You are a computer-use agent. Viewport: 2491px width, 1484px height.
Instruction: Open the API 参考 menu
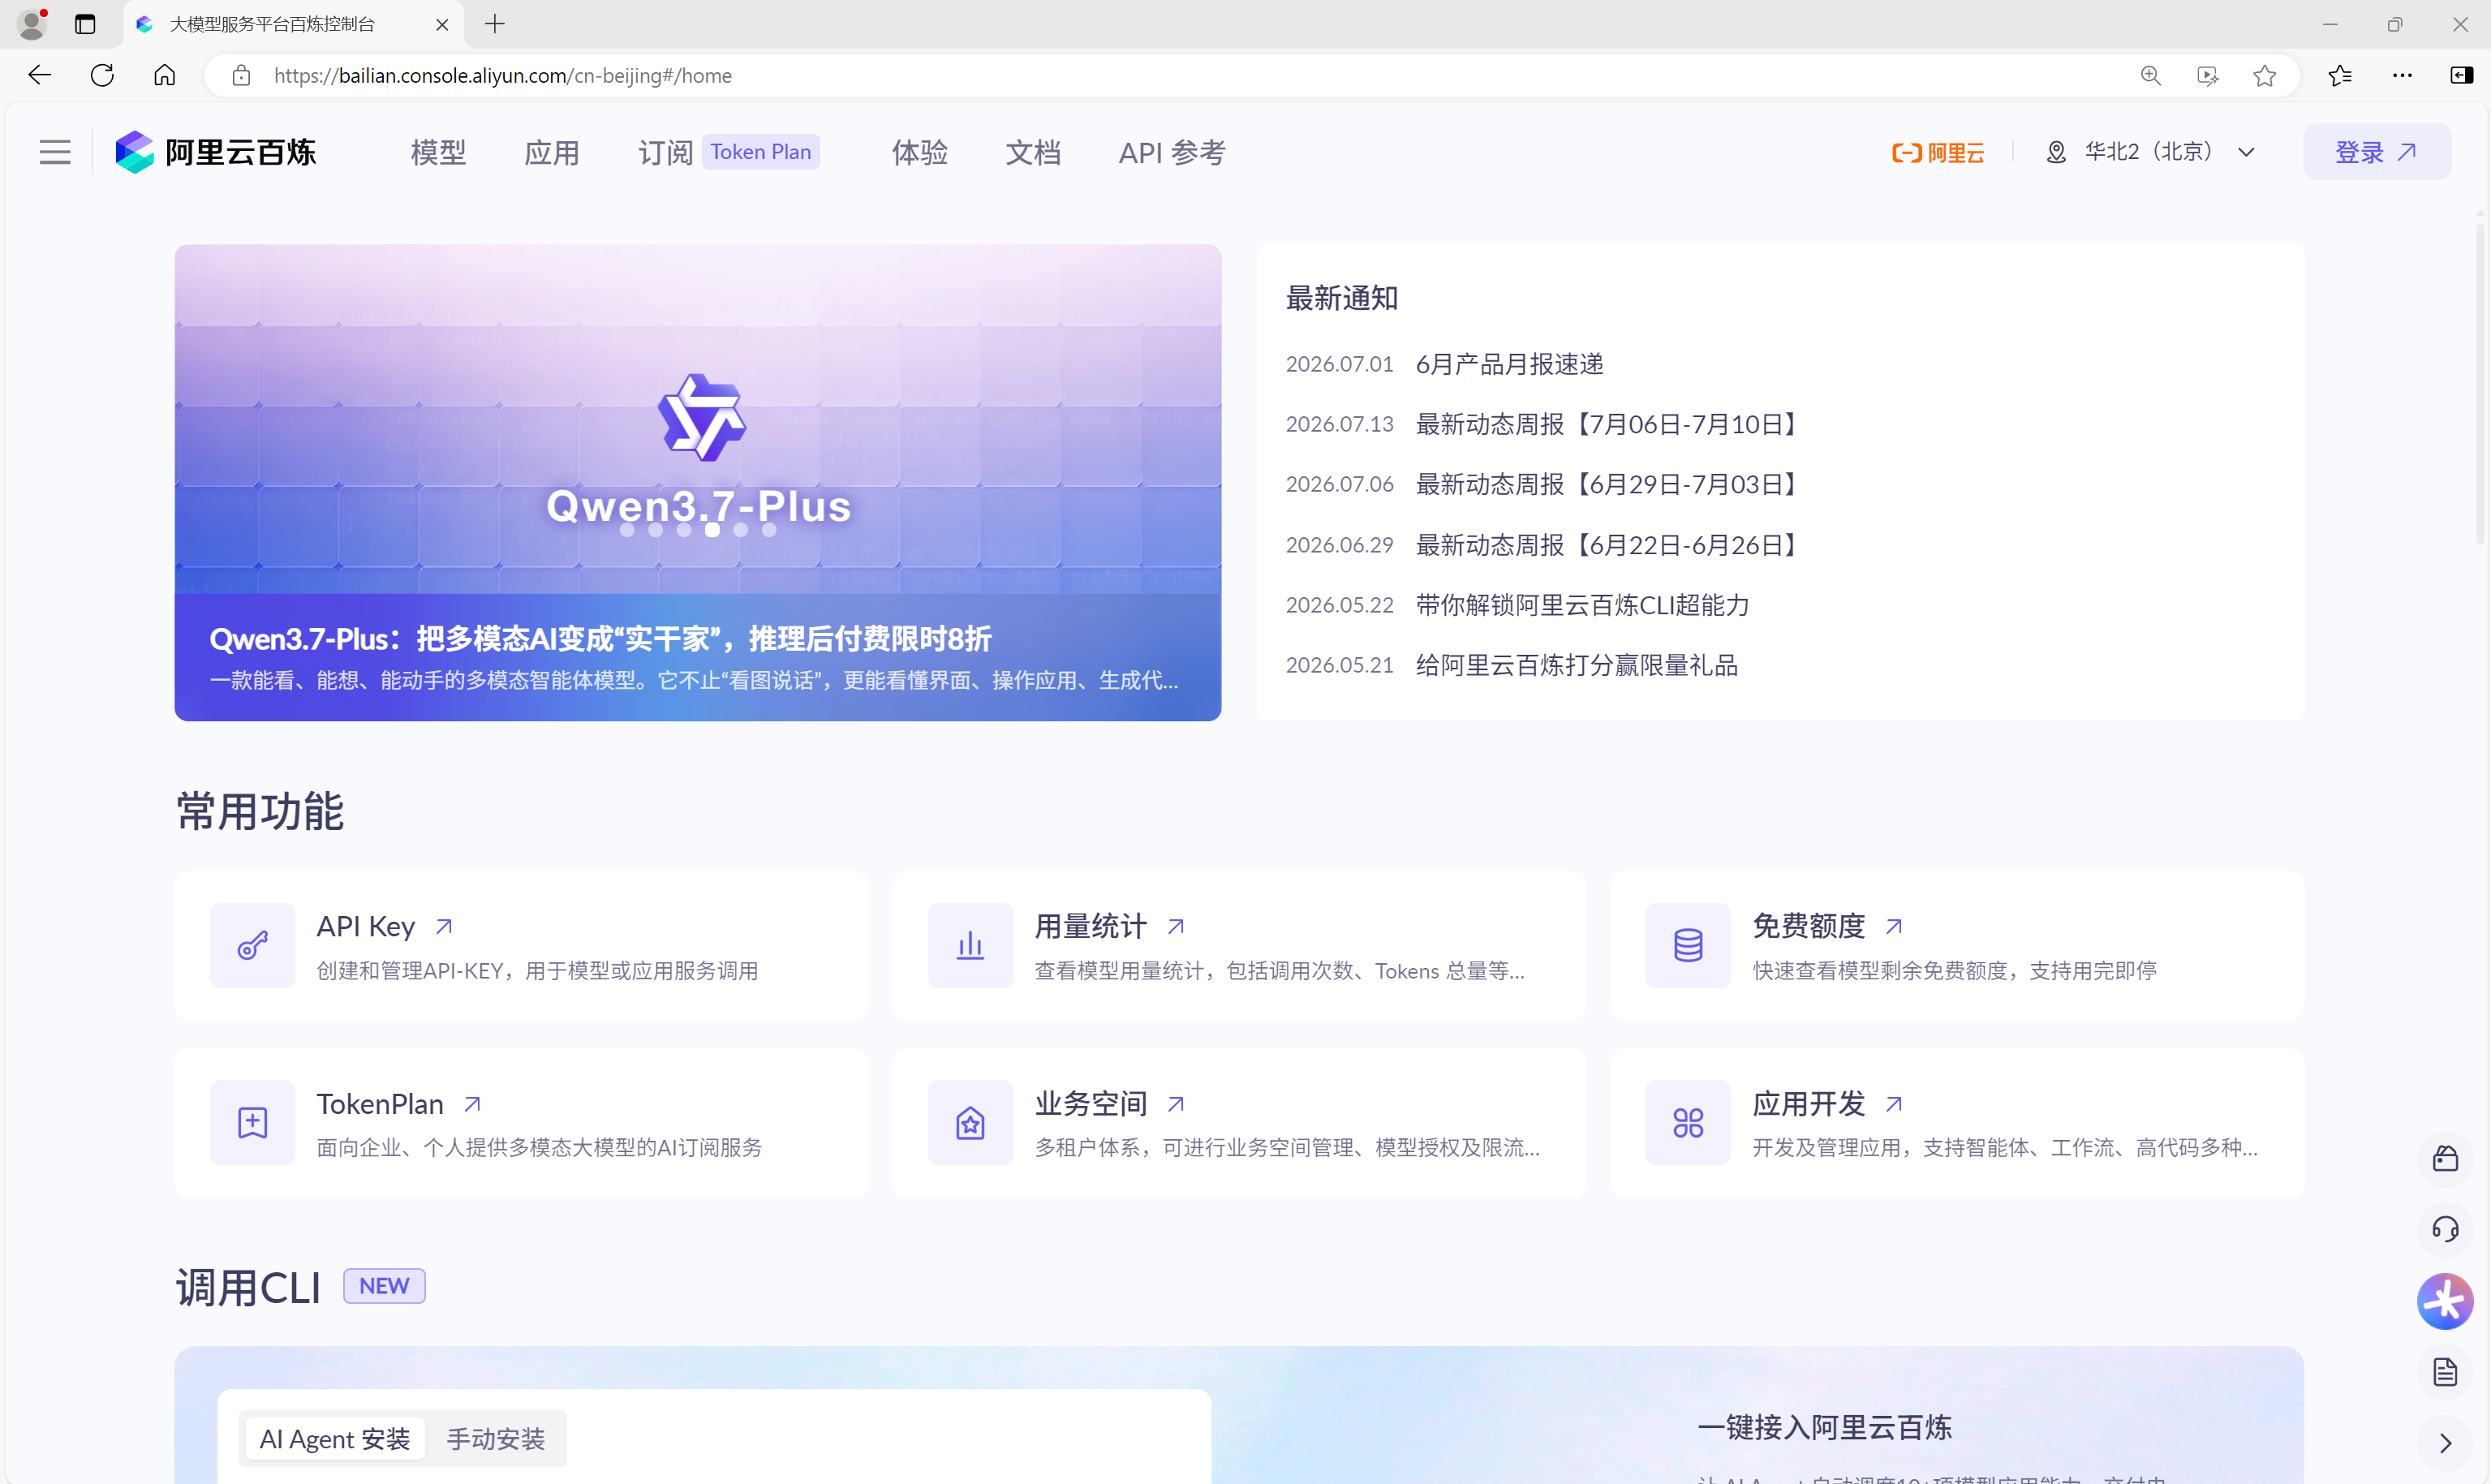coord(1172,152)
